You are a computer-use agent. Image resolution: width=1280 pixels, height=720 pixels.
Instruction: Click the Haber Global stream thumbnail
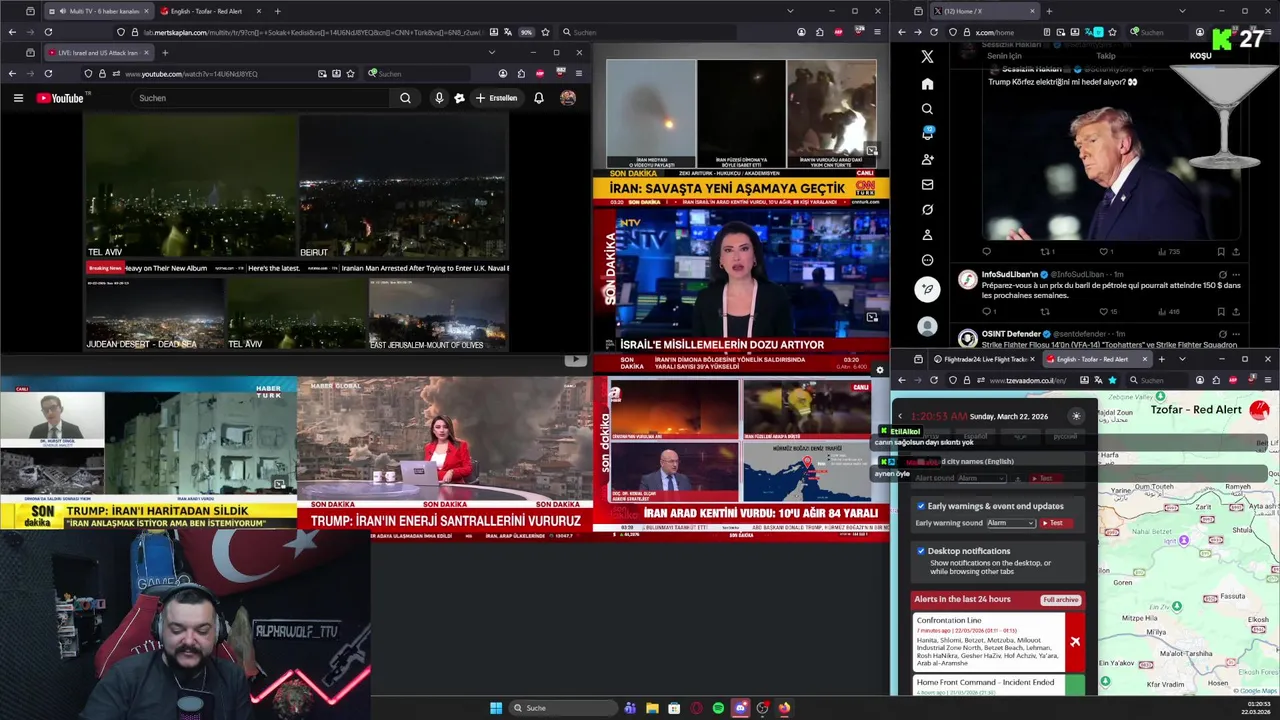click(445, 457)
